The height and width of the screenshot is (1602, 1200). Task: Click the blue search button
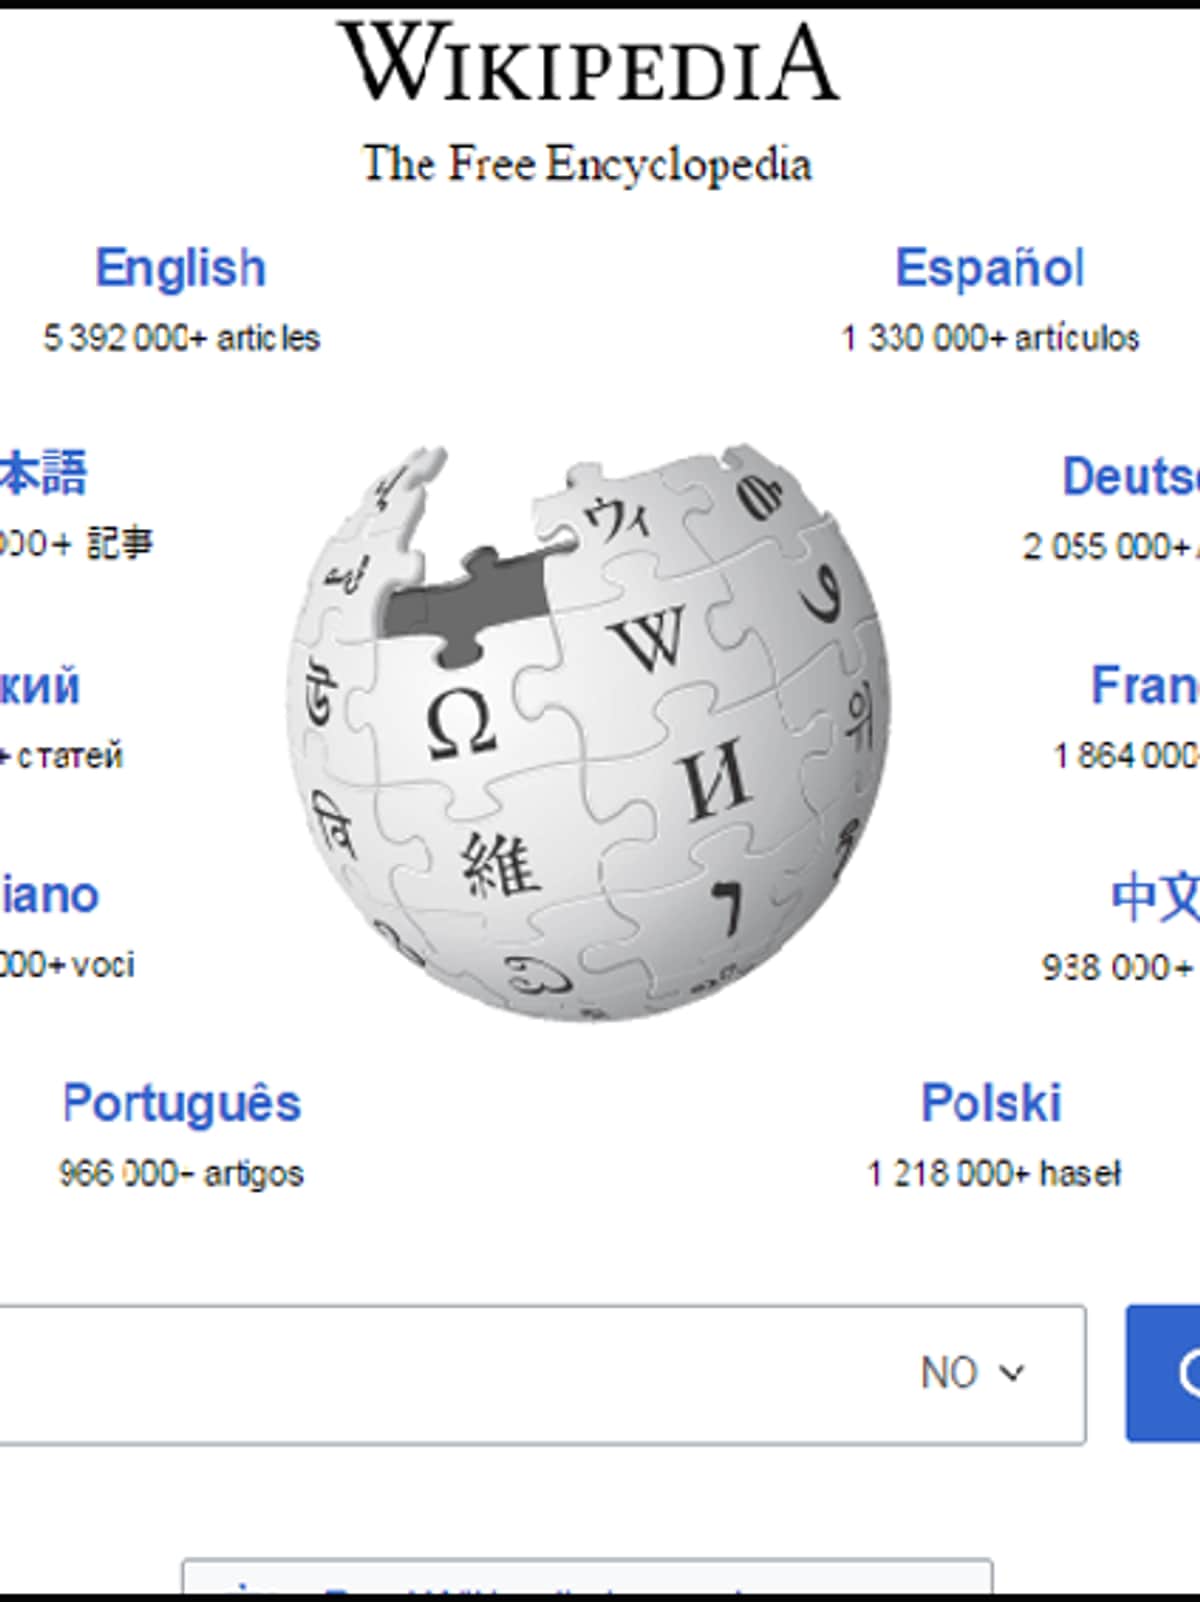pyautogui.click(x=1163, y=1373)
